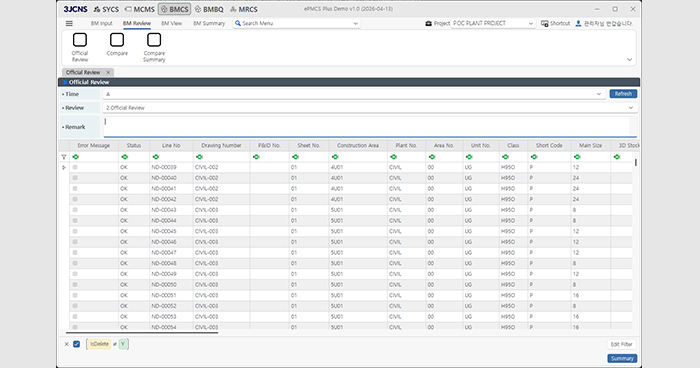Open the MRCS module

[x=244, y=9]
